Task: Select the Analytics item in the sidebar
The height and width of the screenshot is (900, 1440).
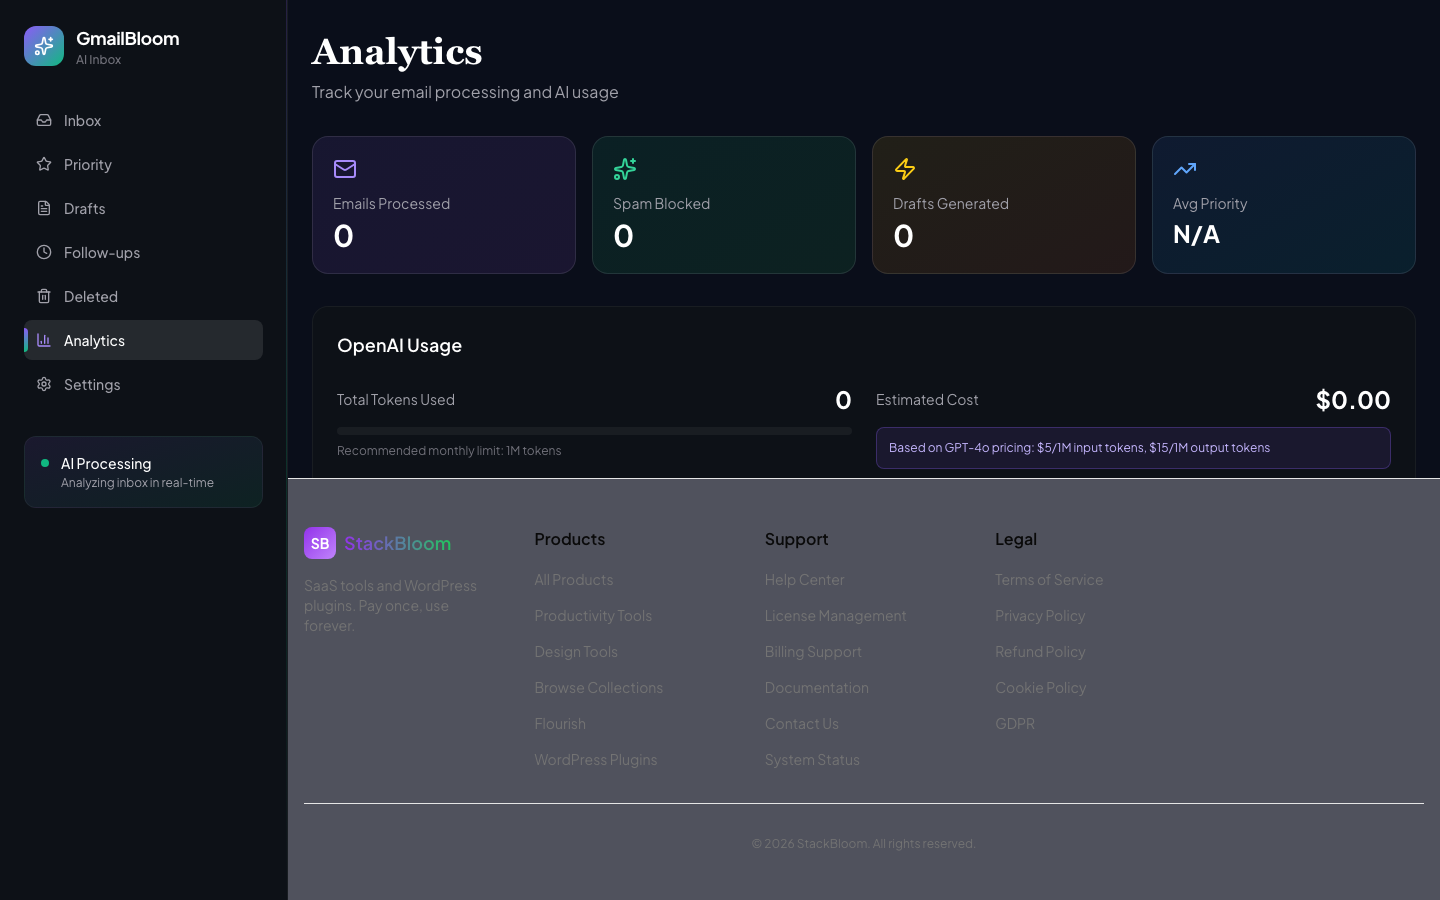Action: [x=94, y=340]
